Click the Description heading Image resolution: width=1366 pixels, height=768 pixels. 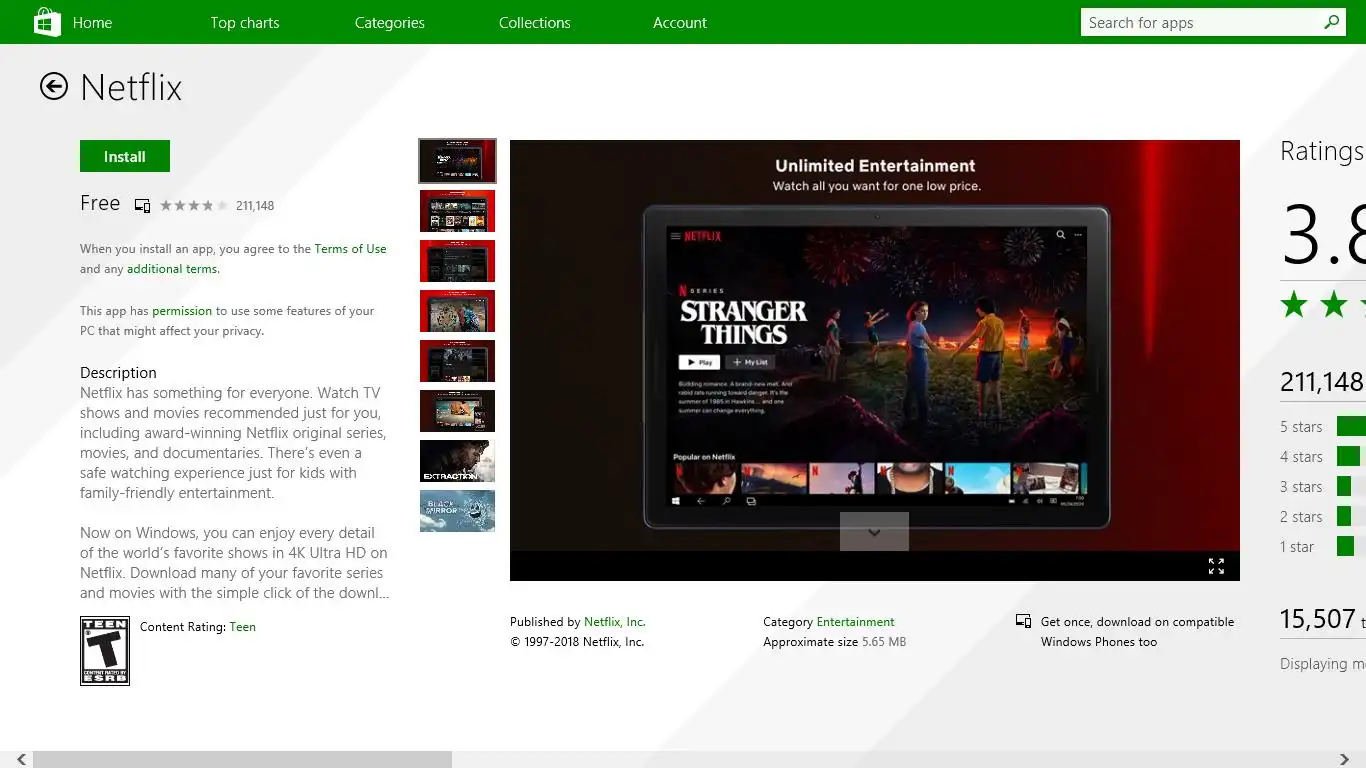click(x=118, y=373)
